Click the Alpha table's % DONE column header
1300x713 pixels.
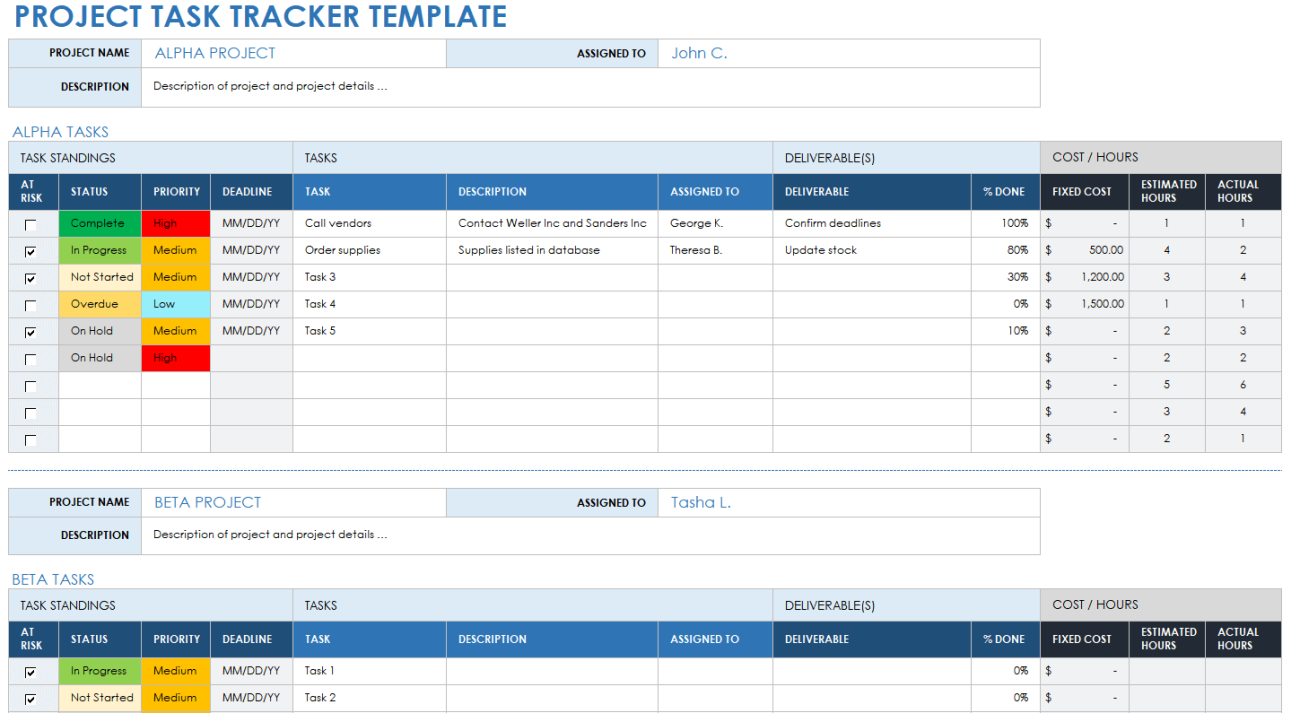tap(1004, 192)
